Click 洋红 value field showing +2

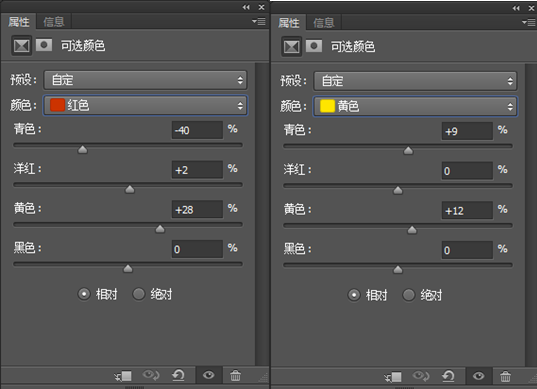[x=197, y=170]
